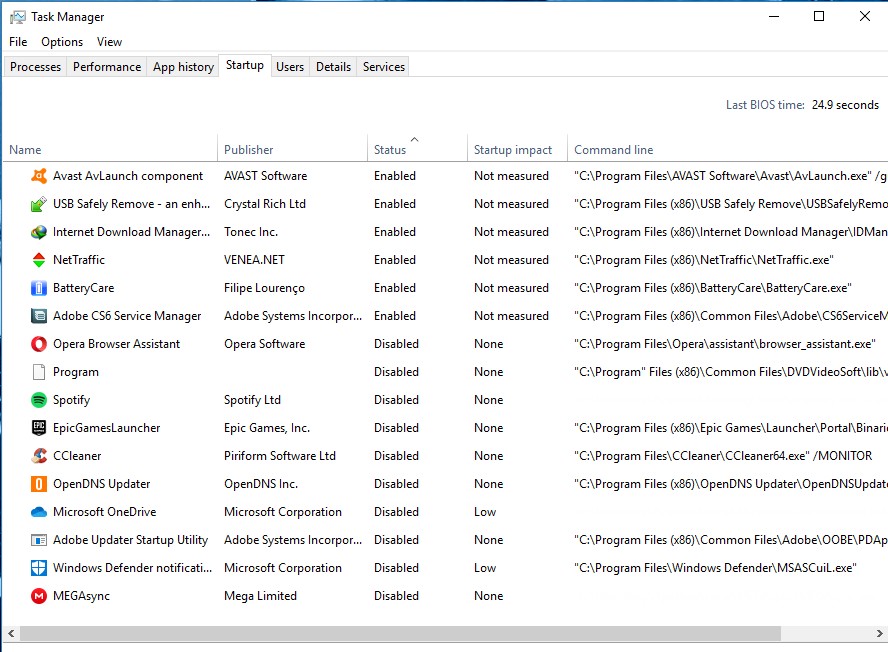Click the NetTraffic arrows icon

[x=39, y=260]
